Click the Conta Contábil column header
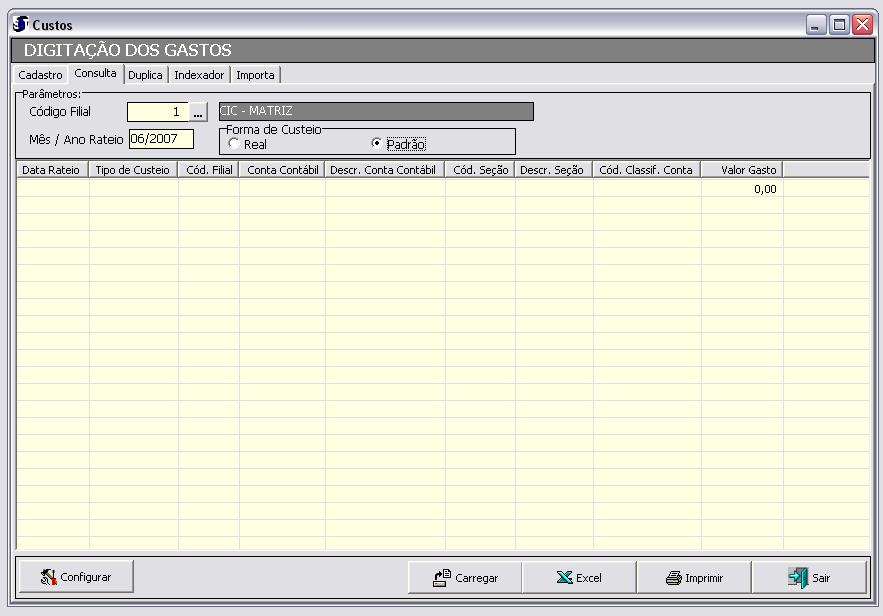The width and height of the screenshot is (883, 616). point(282,170)
